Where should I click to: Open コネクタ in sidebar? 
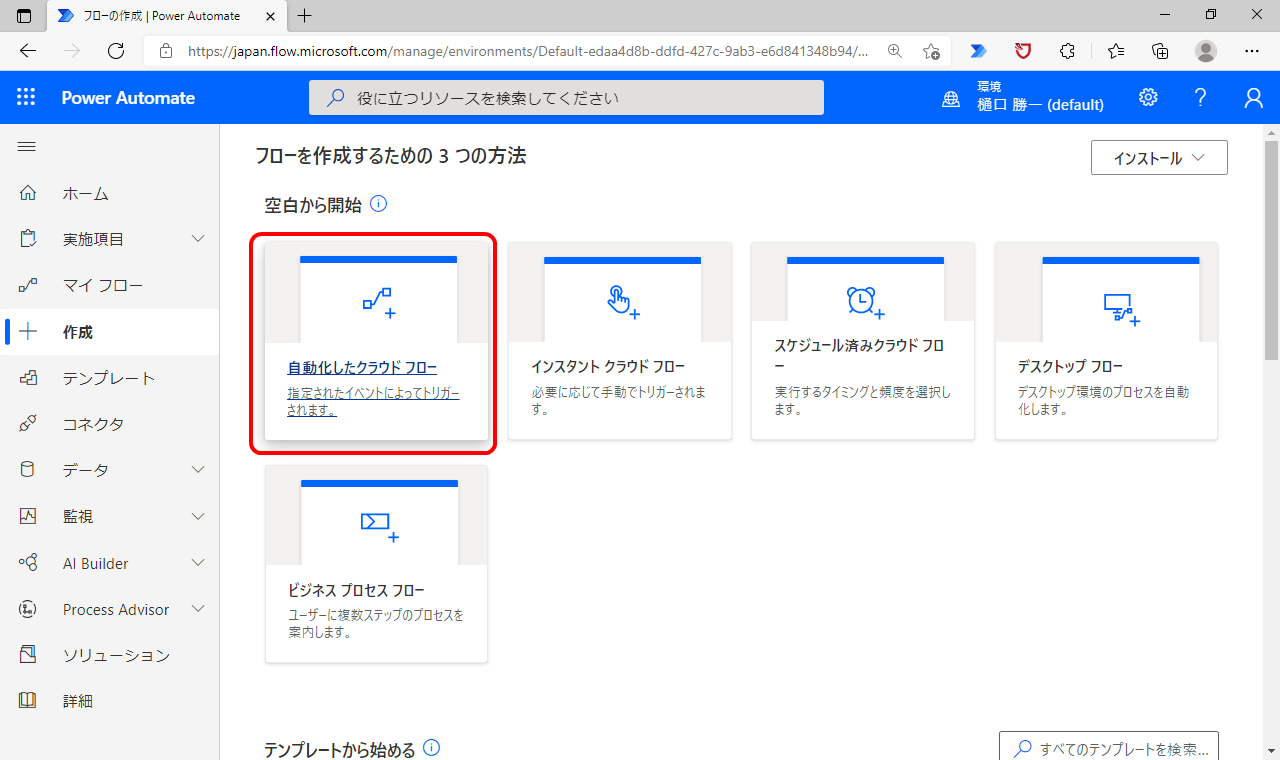[x=94, y=424]
